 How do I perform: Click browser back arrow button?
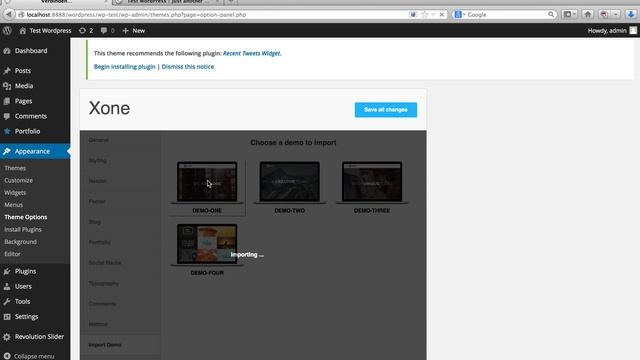coord(9,15)
